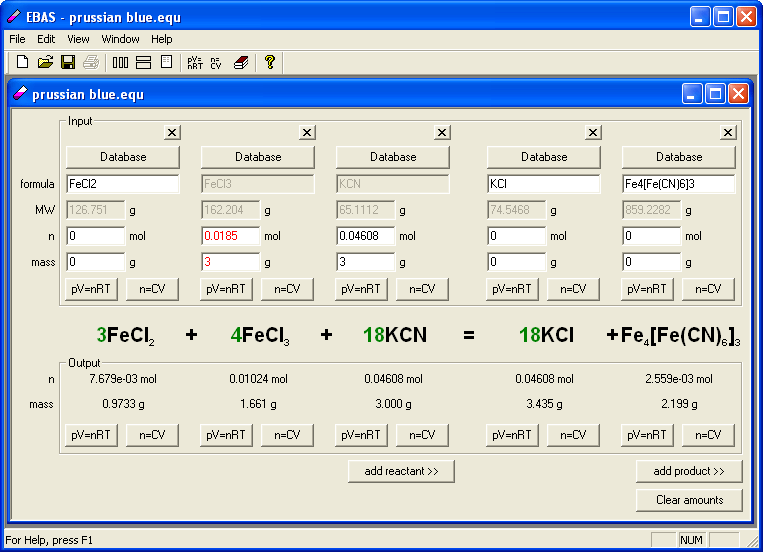This screenshot has width=763, height=552.
Task: Remove the FeCl2 reactant with its X button
Action: [172, 132]
